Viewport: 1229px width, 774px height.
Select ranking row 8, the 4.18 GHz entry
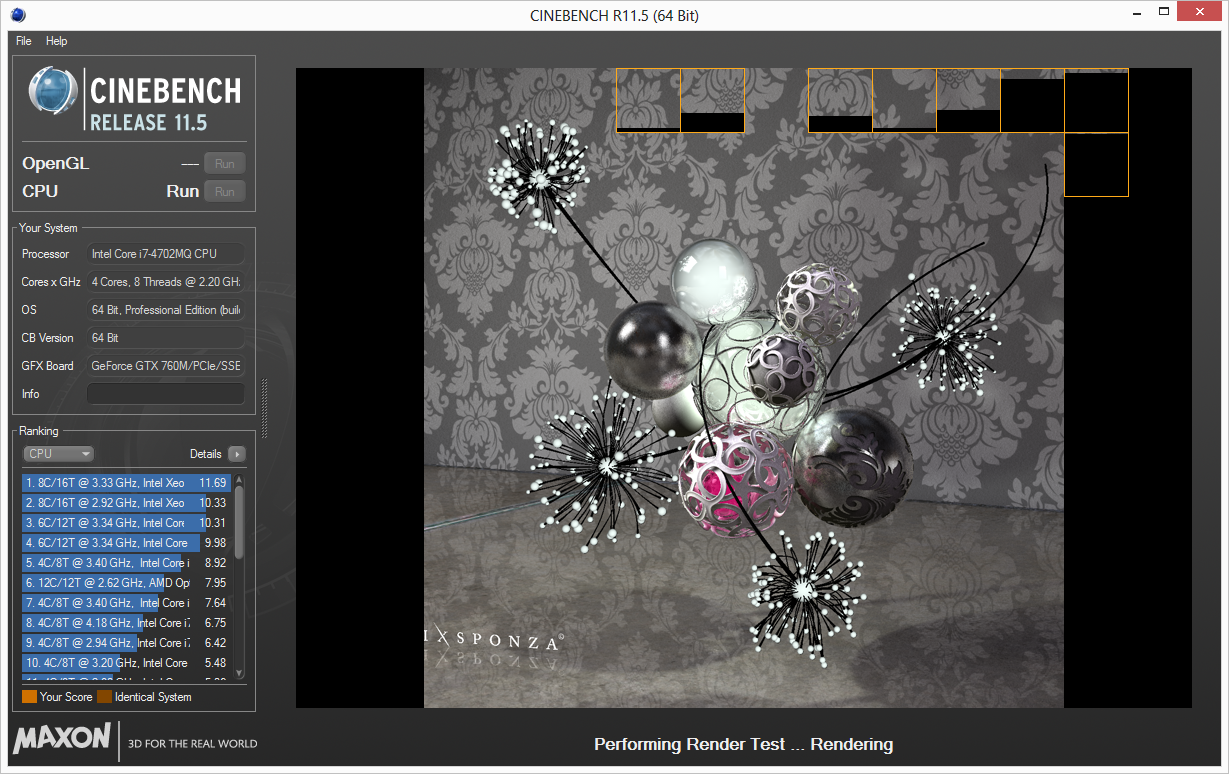pyautogui.click(x=127, y=623)
